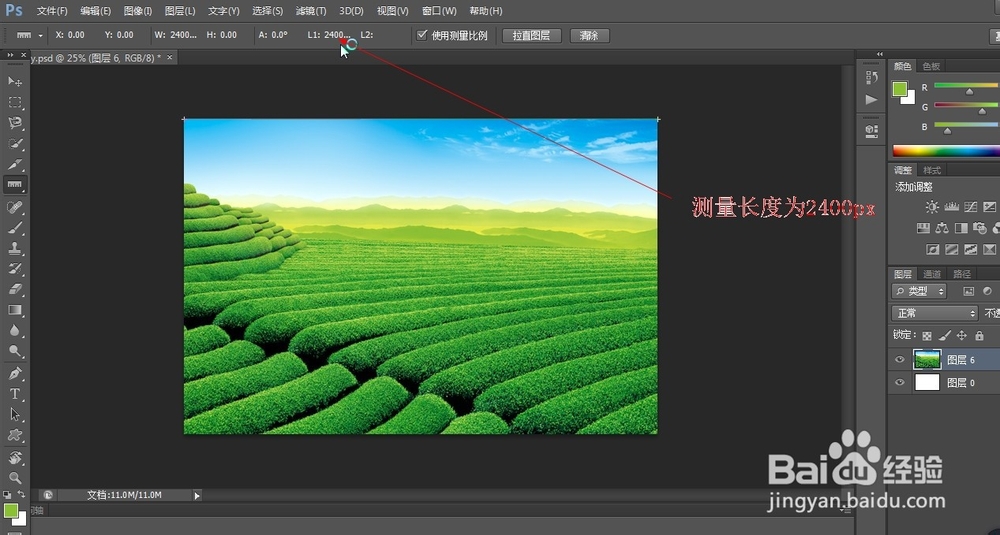Toggle adjustment layer filter icon
Screen dimensions: 1000x535
pyautogui.click(x=987, y=291)
